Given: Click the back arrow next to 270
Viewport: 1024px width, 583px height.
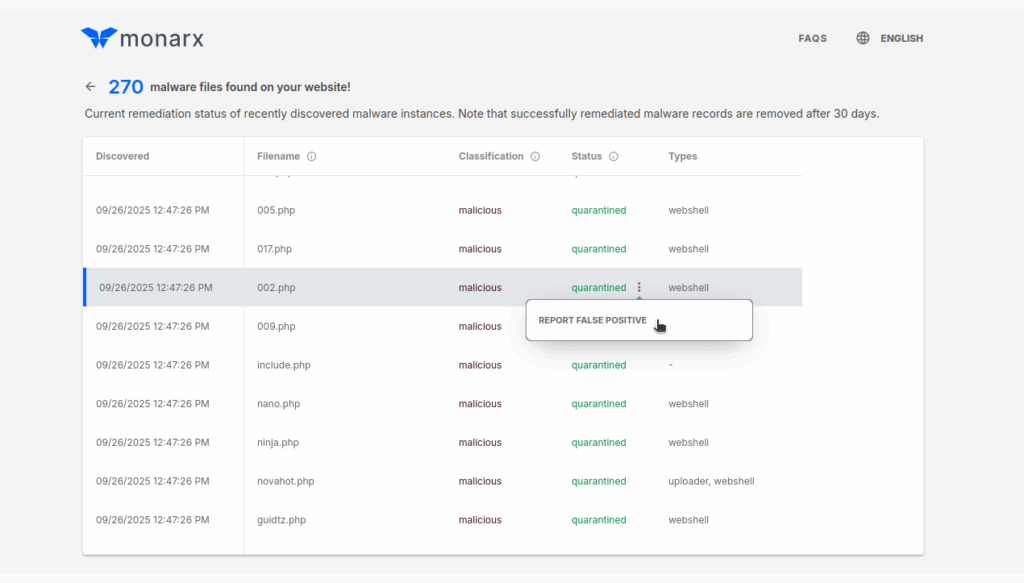Looking at the screenshot, I should click(90, 87).
